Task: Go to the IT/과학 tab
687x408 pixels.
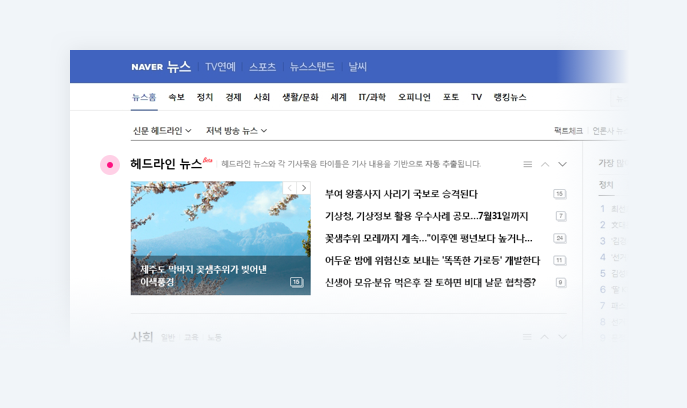Action: [x=372, y=97]
